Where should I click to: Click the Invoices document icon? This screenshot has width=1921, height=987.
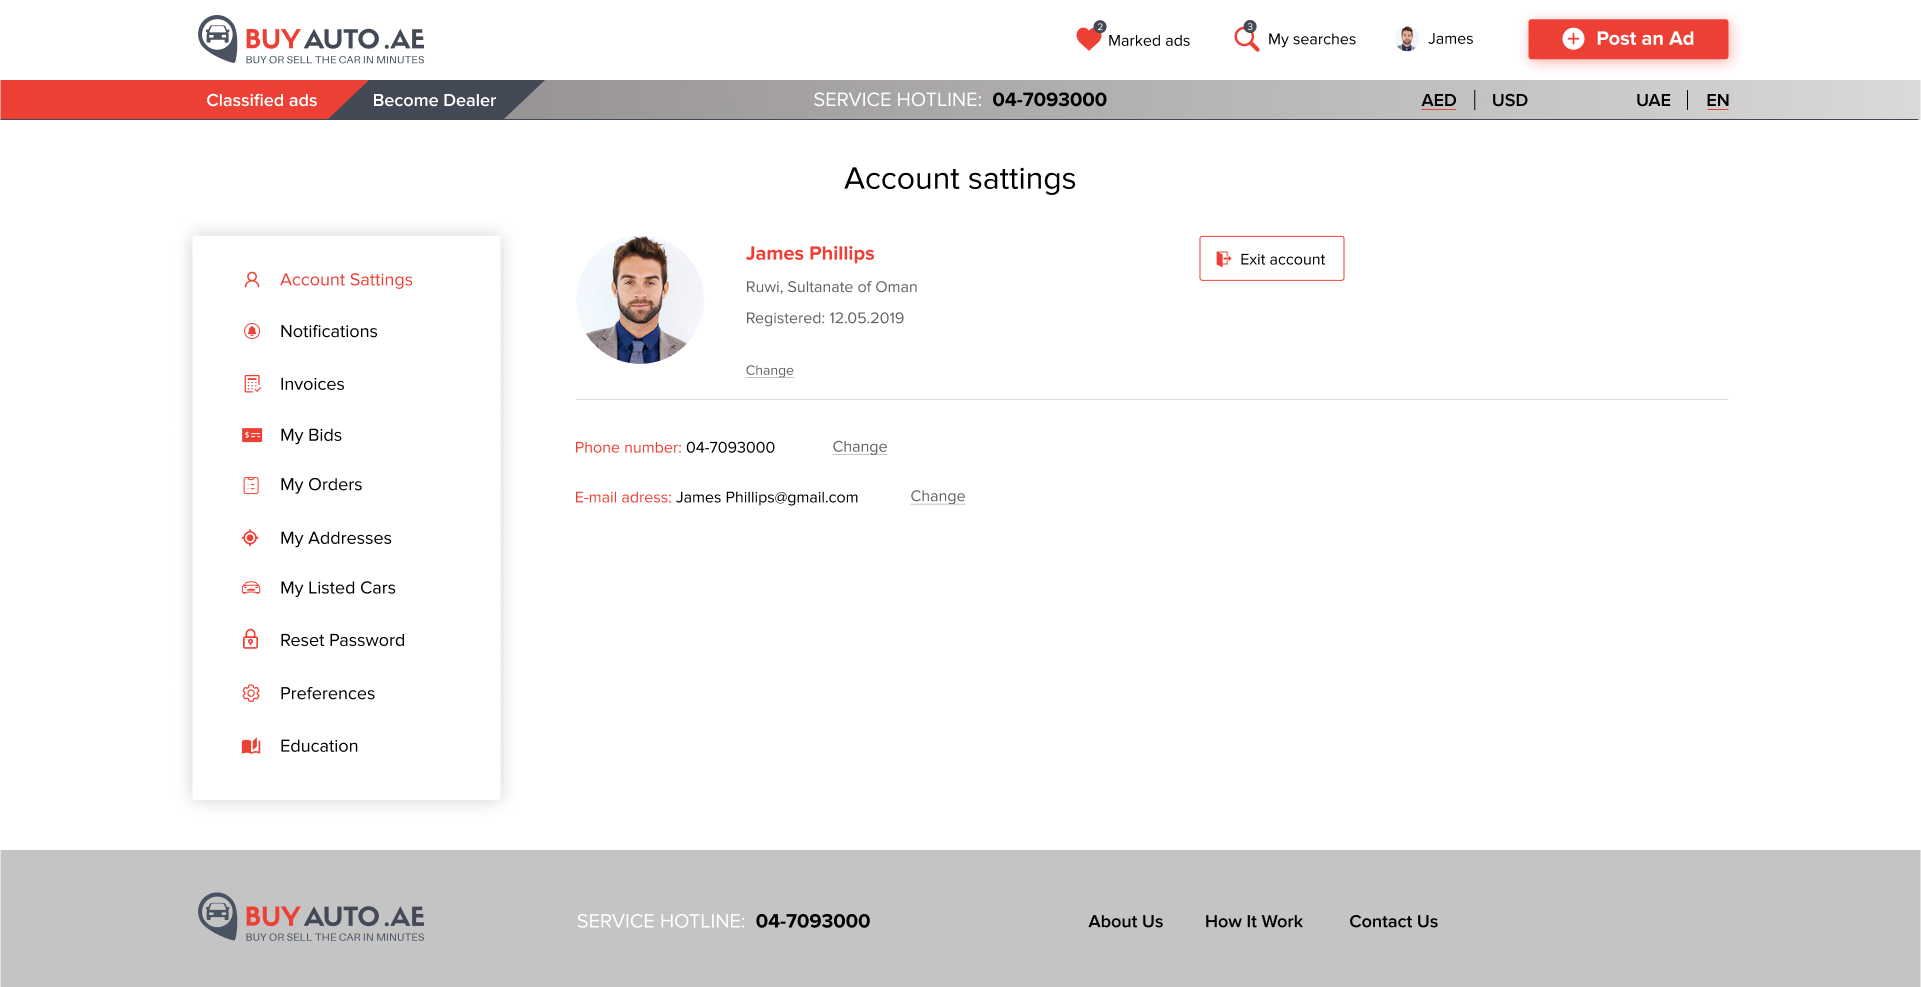point(252,384)
